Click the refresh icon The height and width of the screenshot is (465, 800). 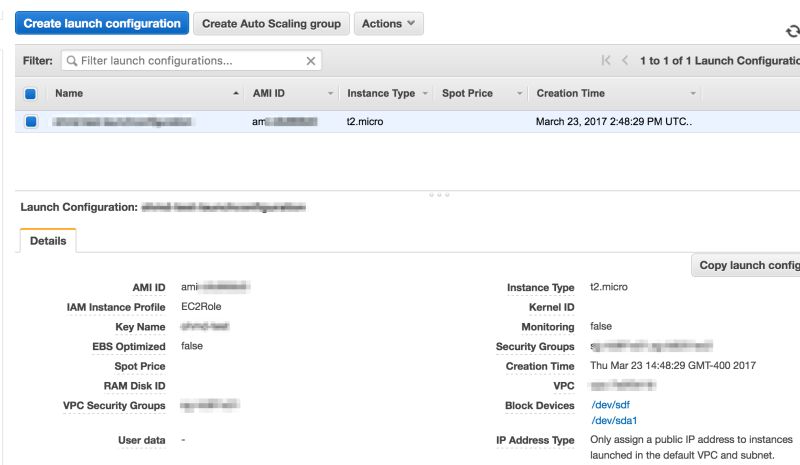pyautogui.click(x=792, y=32)
